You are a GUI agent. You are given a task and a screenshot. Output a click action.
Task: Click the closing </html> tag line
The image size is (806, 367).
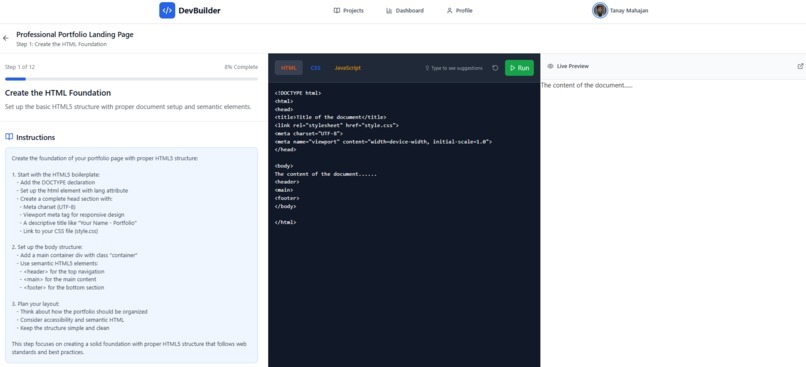point(285,223)
